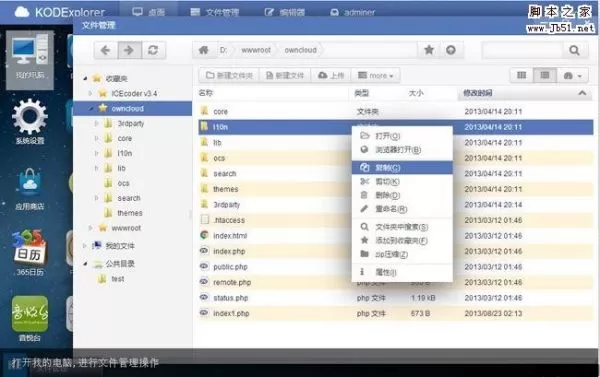The height and width of the screenshot is (377, 600).
Task: Choose zip compress menu entry
Action: 402,254
